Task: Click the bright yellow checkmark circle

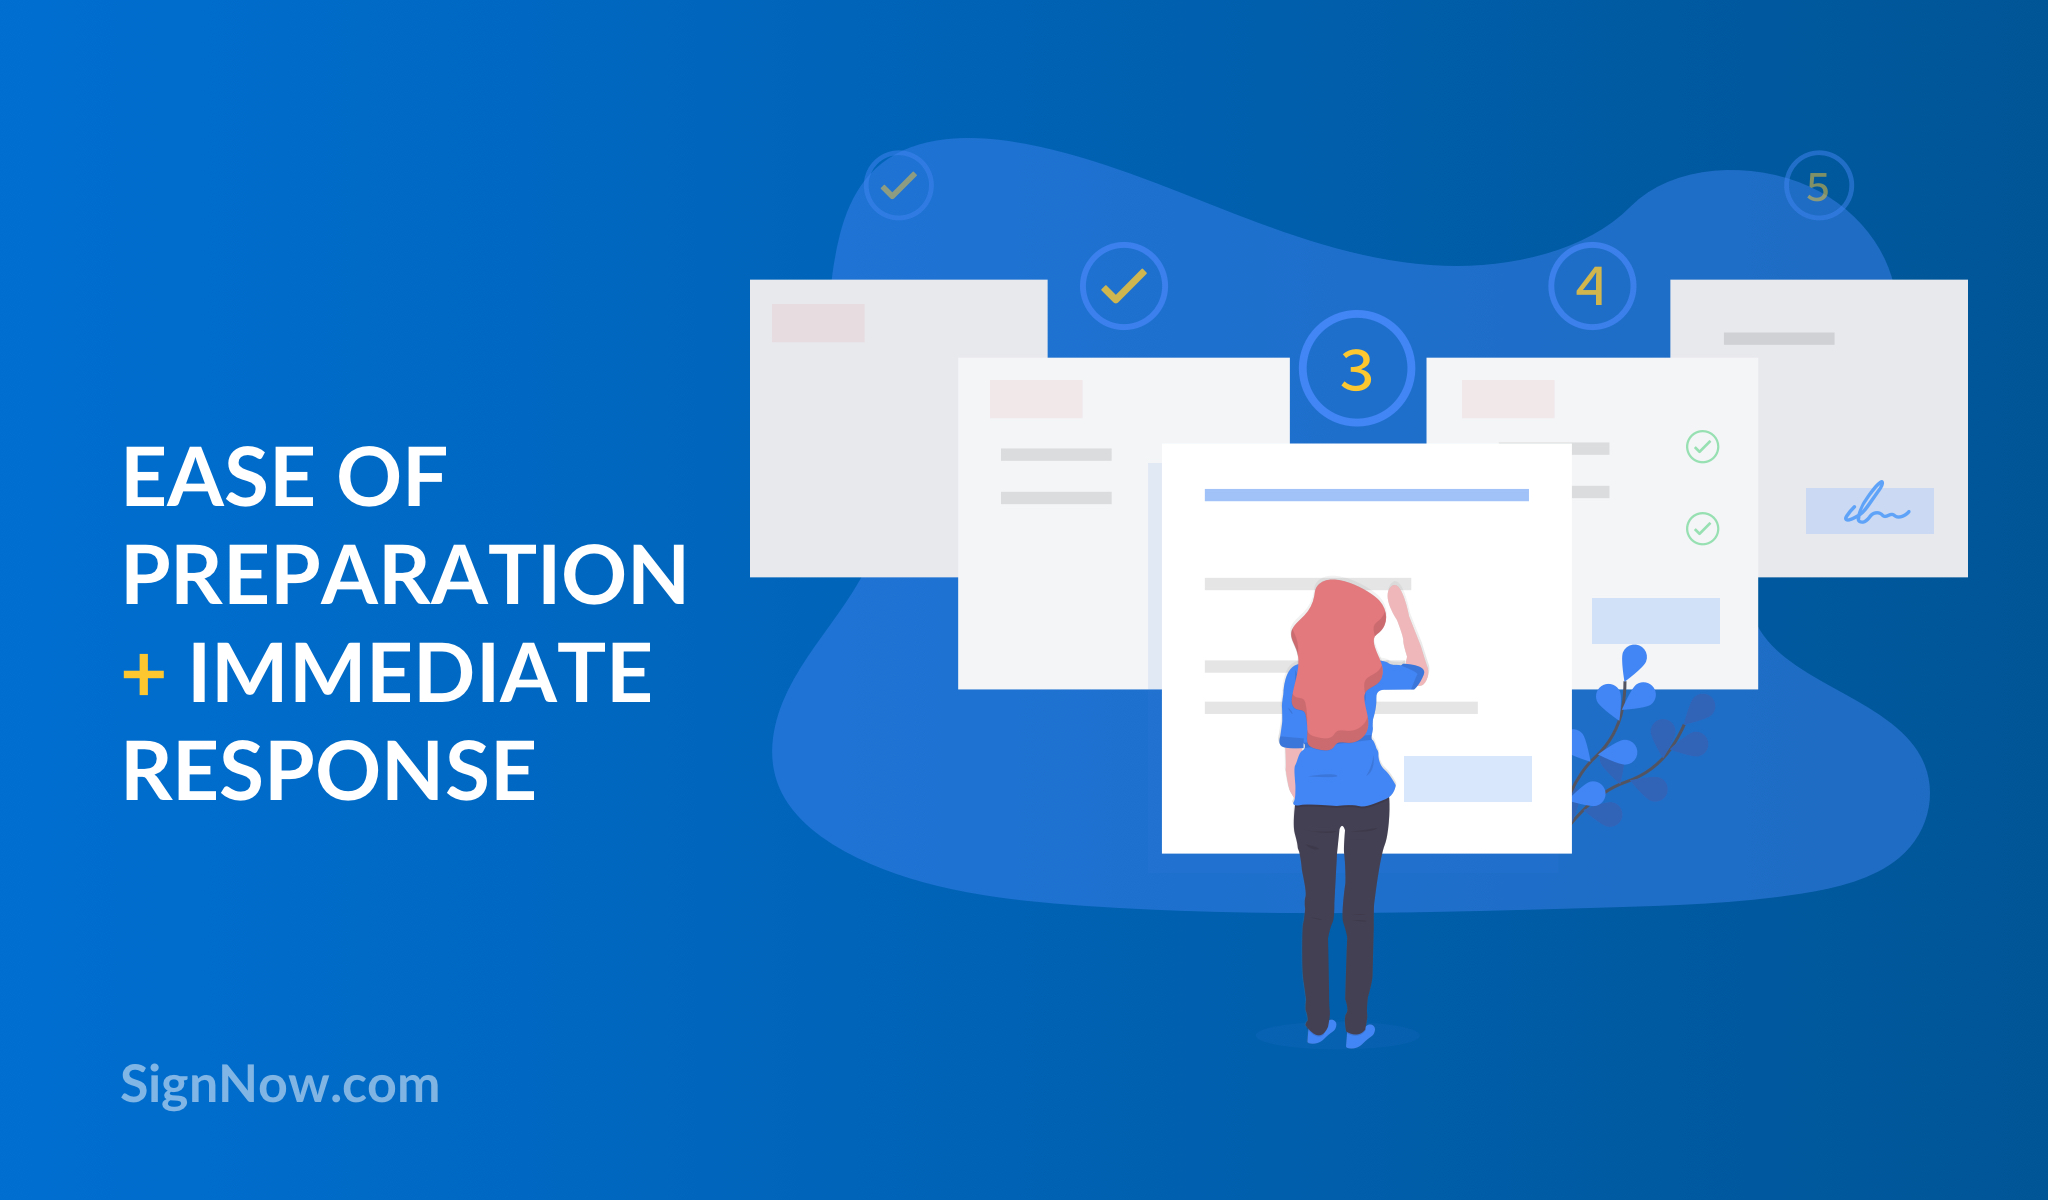Action: [x=1123, y=286]
